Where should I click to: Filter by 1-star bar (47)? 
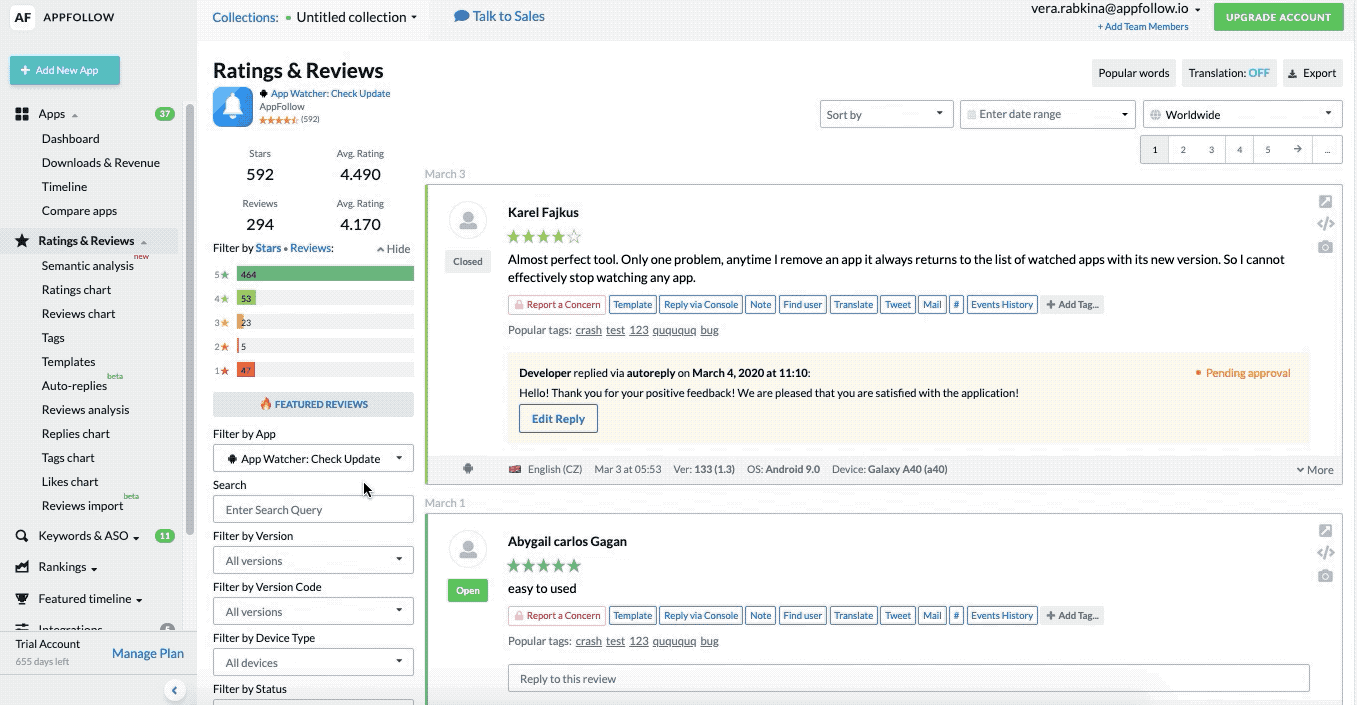325,370
